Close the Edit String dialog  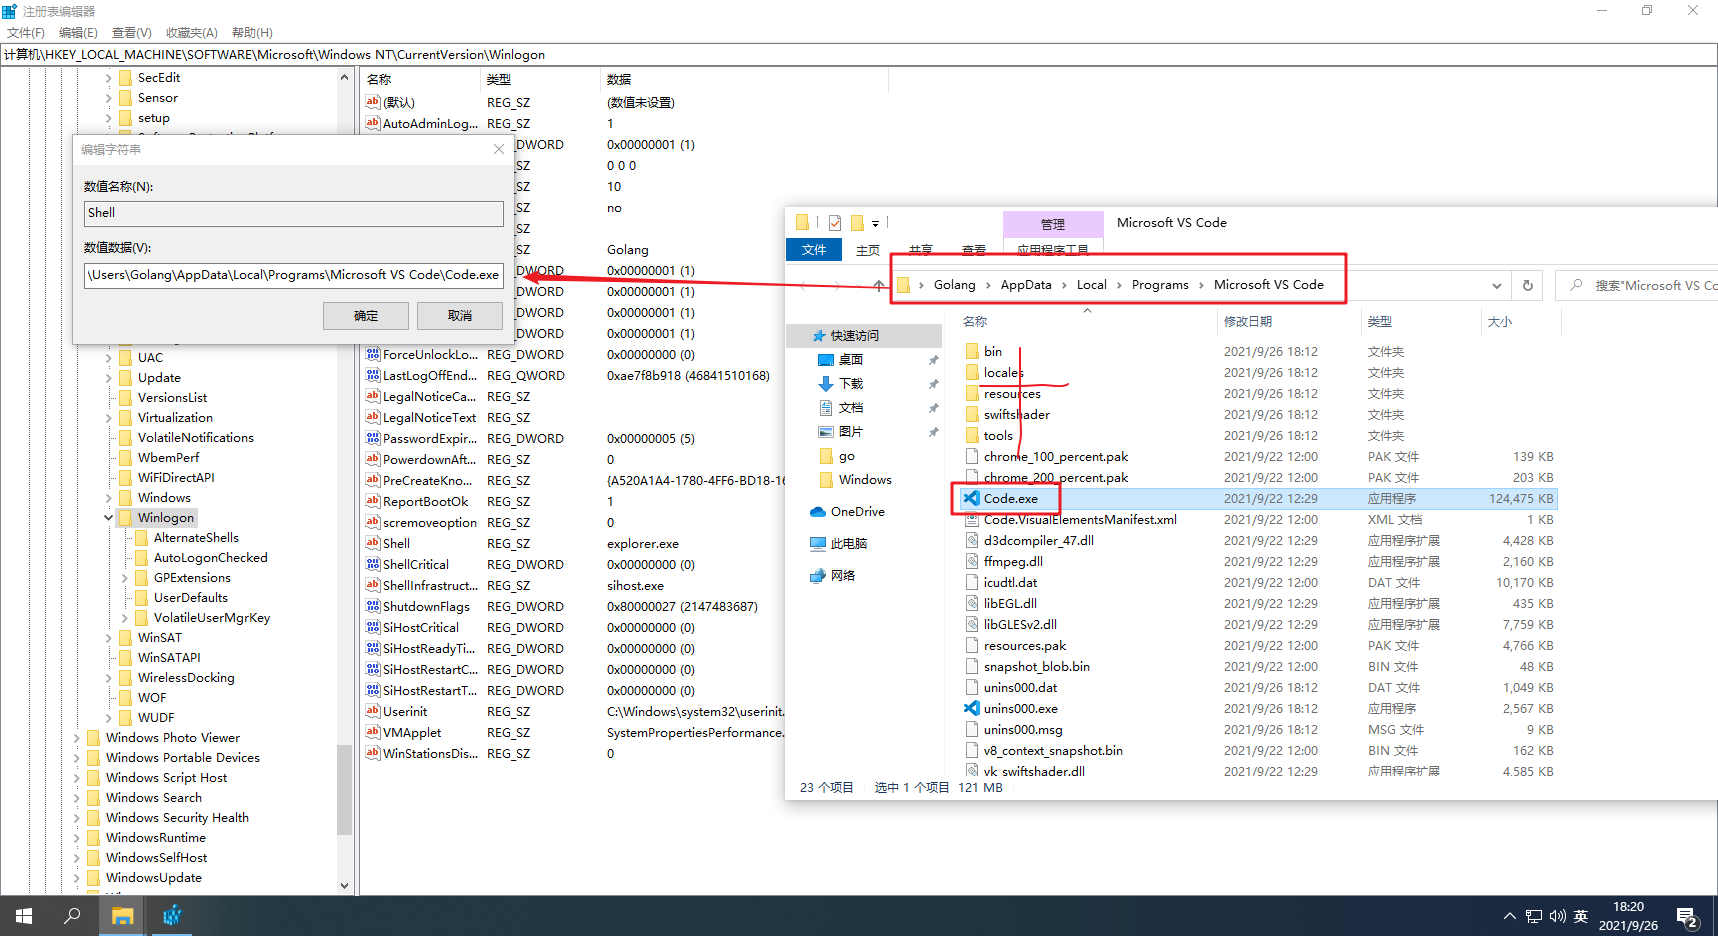(x=498, y=149)
